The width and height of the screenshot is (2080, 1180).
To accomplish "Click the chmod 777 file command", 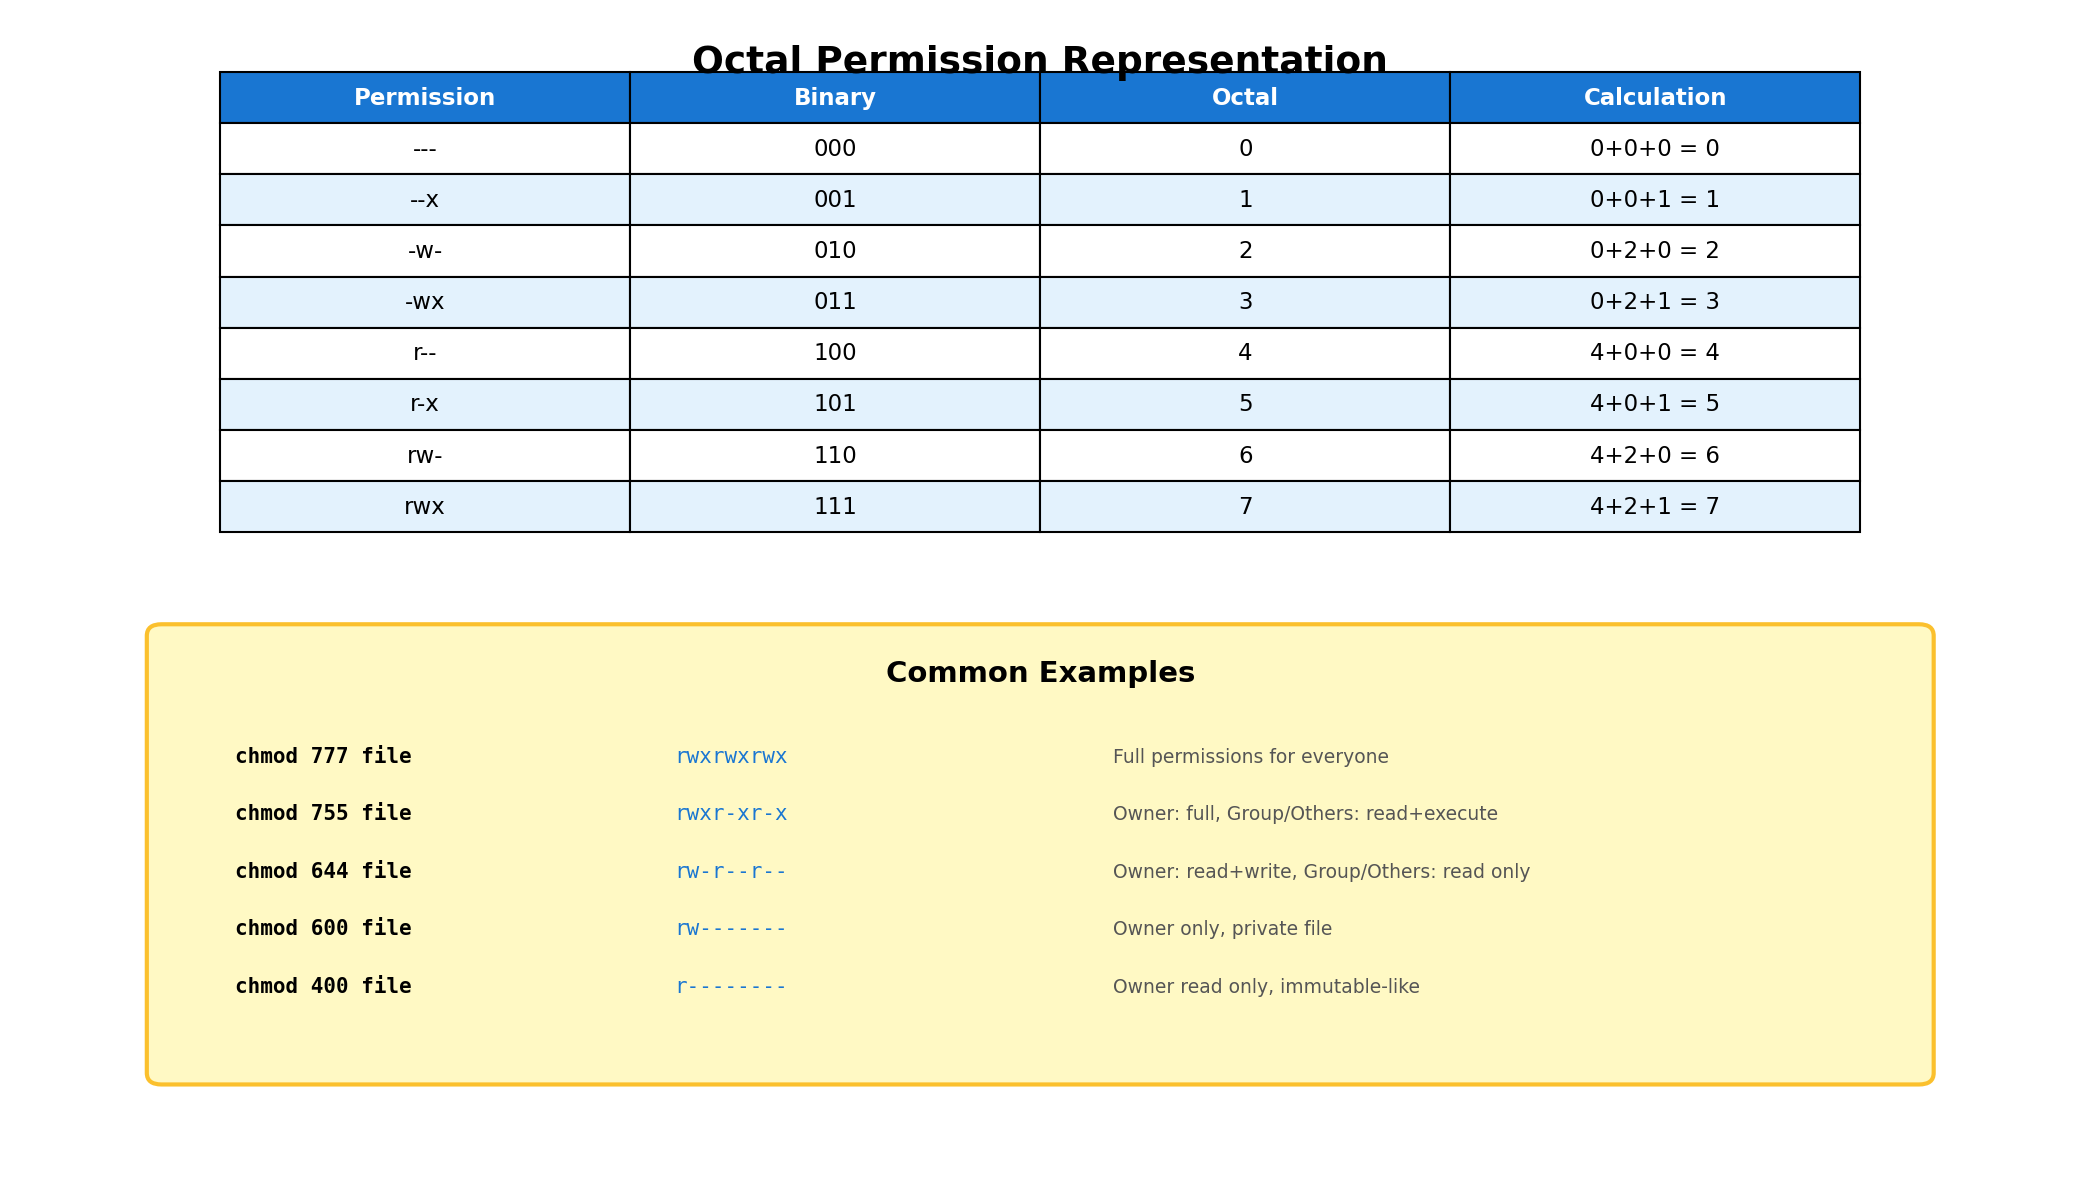I will click(x=323, y=757).
